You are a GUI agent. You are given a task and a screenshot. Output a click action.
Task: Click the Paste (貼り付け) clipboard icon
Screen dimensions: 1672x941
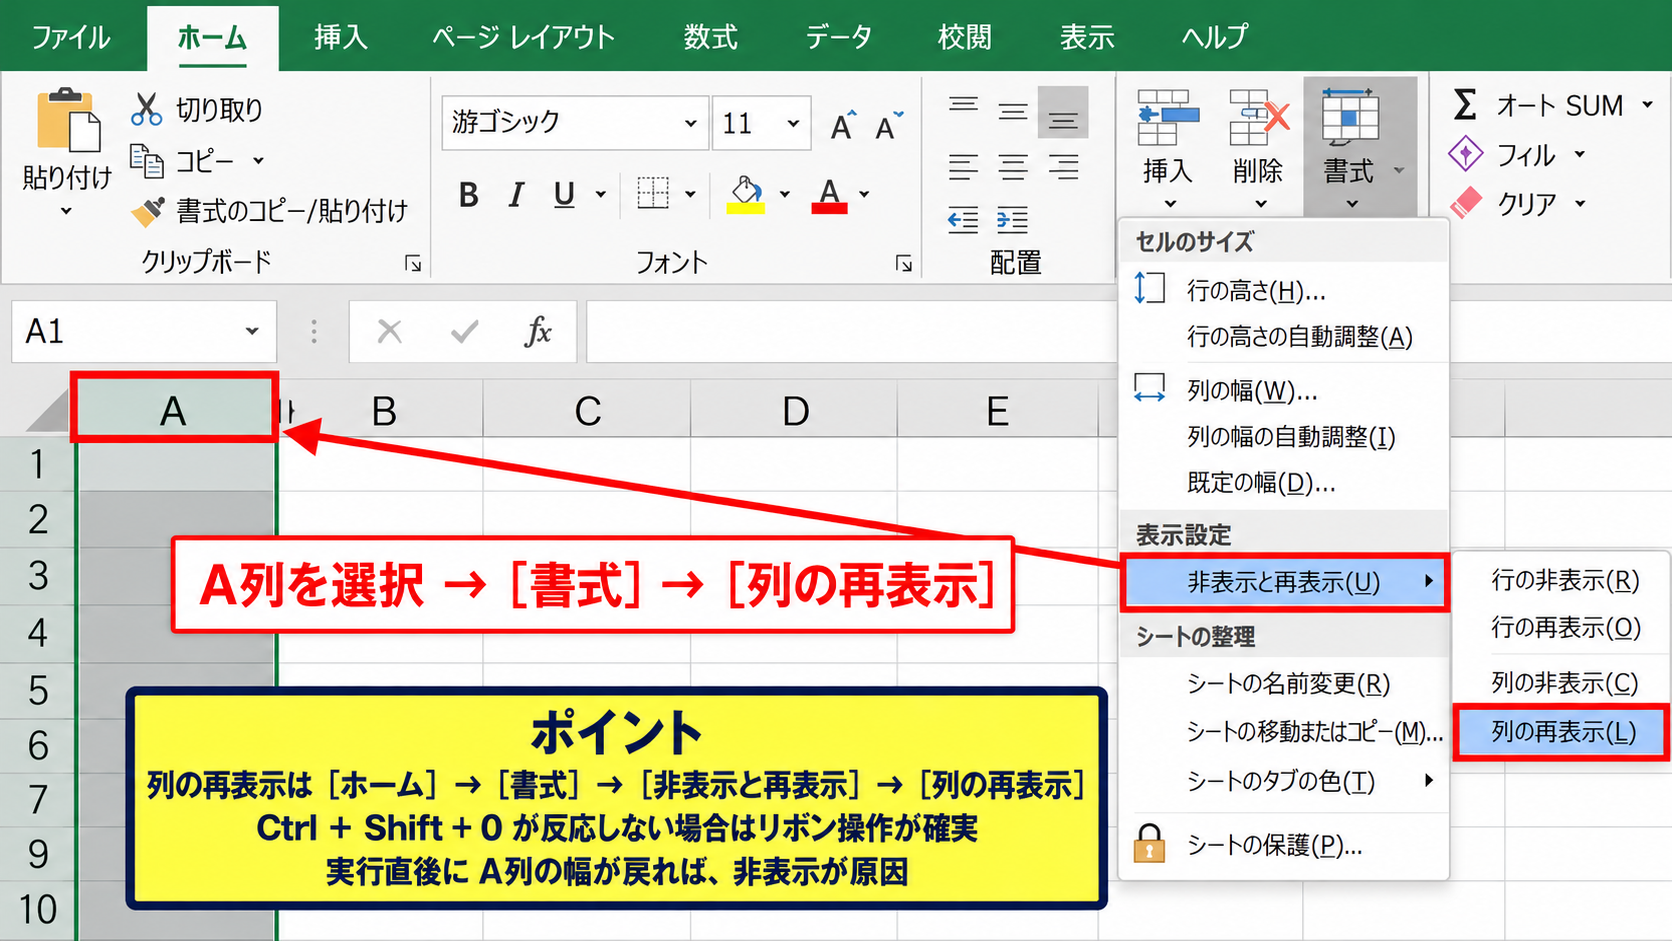coord(68,122)
